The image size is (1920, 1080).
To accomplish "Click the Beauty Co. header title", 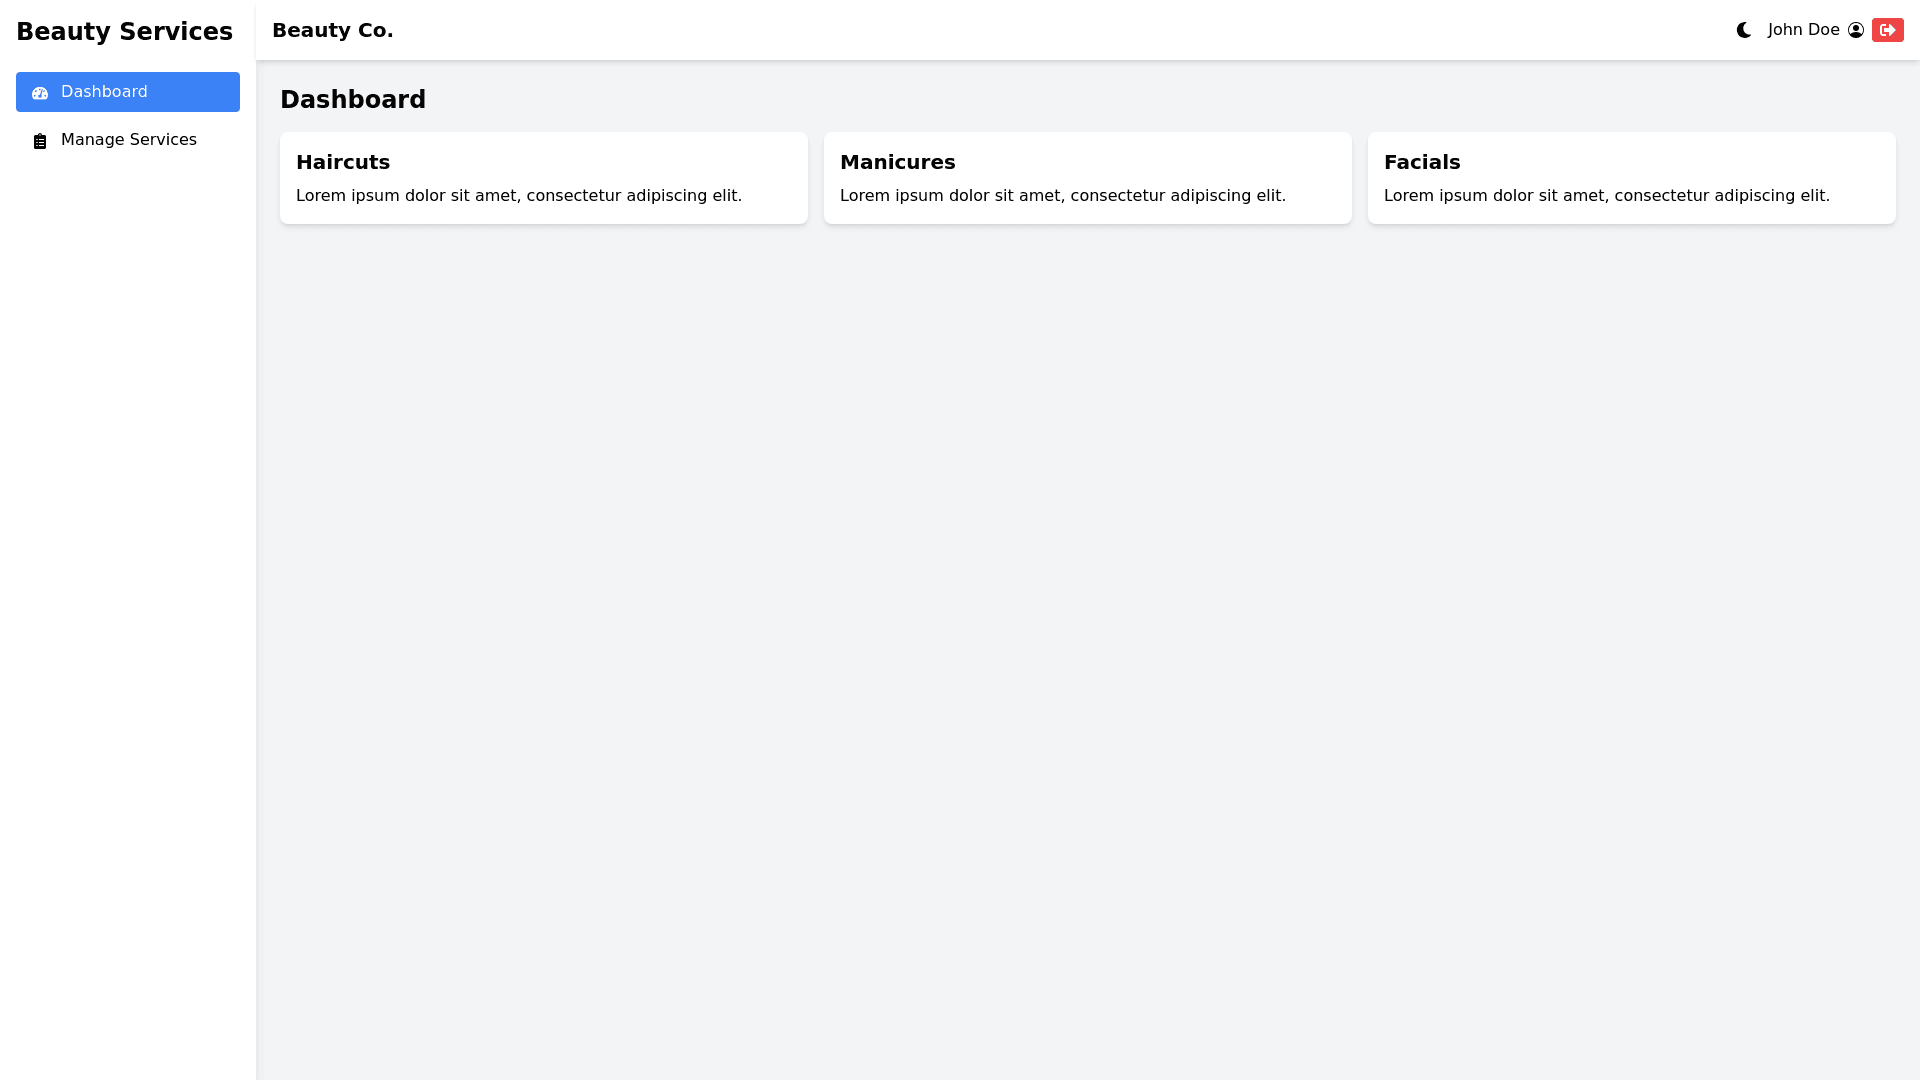I will click(x=332, y=30).
